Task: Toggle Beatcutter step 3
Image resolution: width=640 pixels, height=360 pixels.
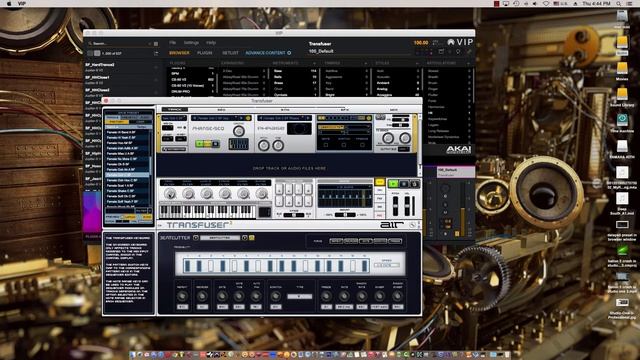Action: click(211, 266)
